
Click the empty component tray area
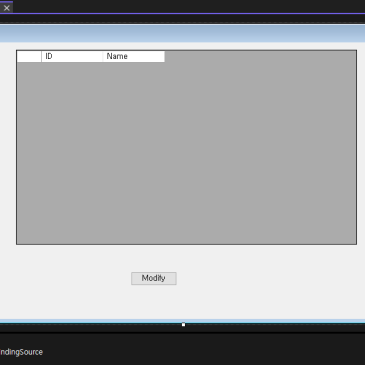point(200,350)
